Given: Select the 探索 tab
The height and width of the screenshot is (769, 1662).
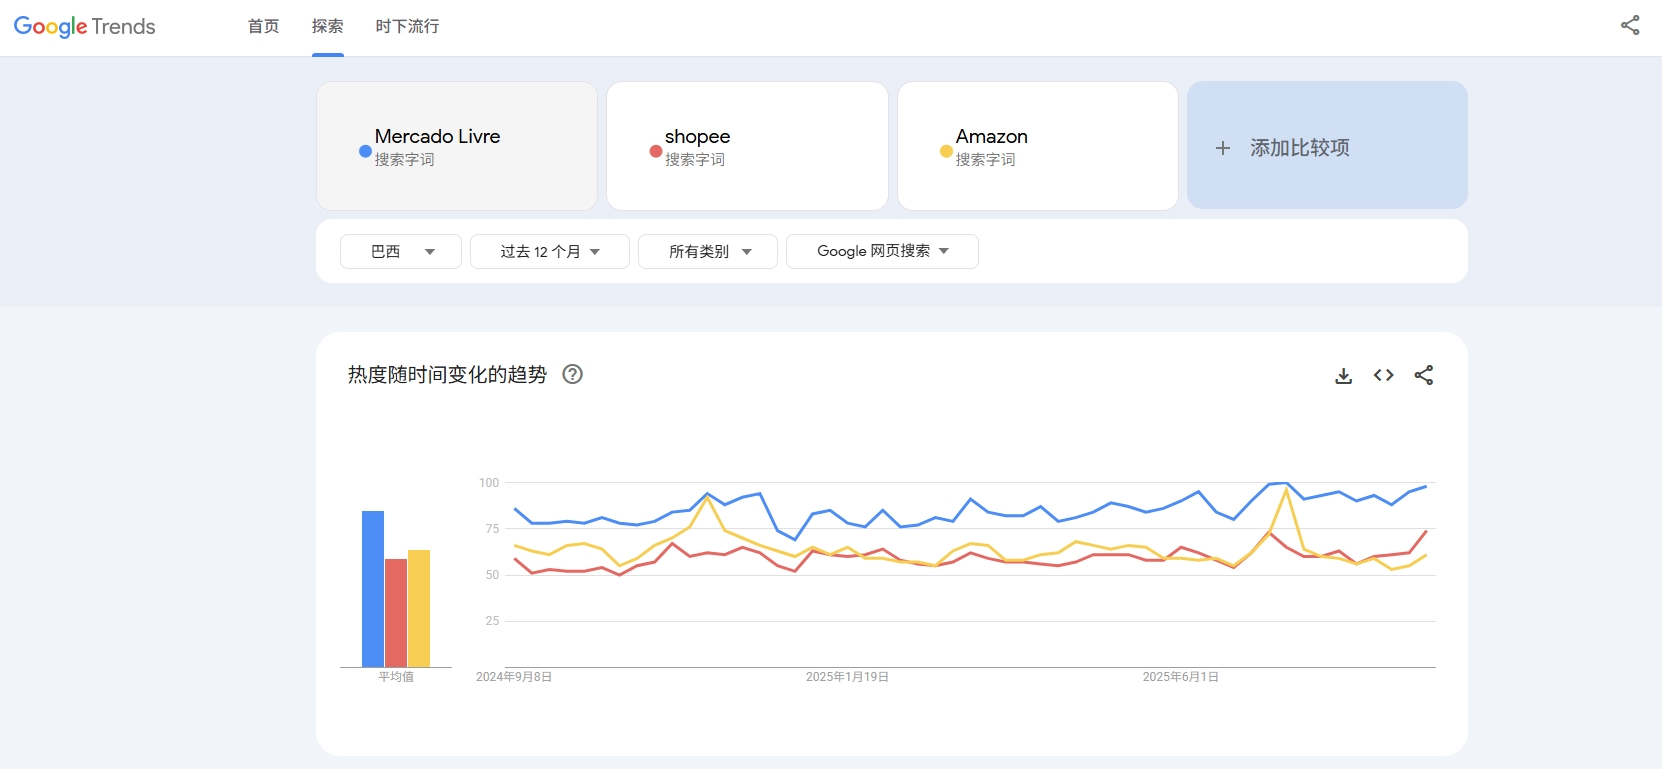Looking at the screenshot, I should pyautogui.click(x=328, y=26).
